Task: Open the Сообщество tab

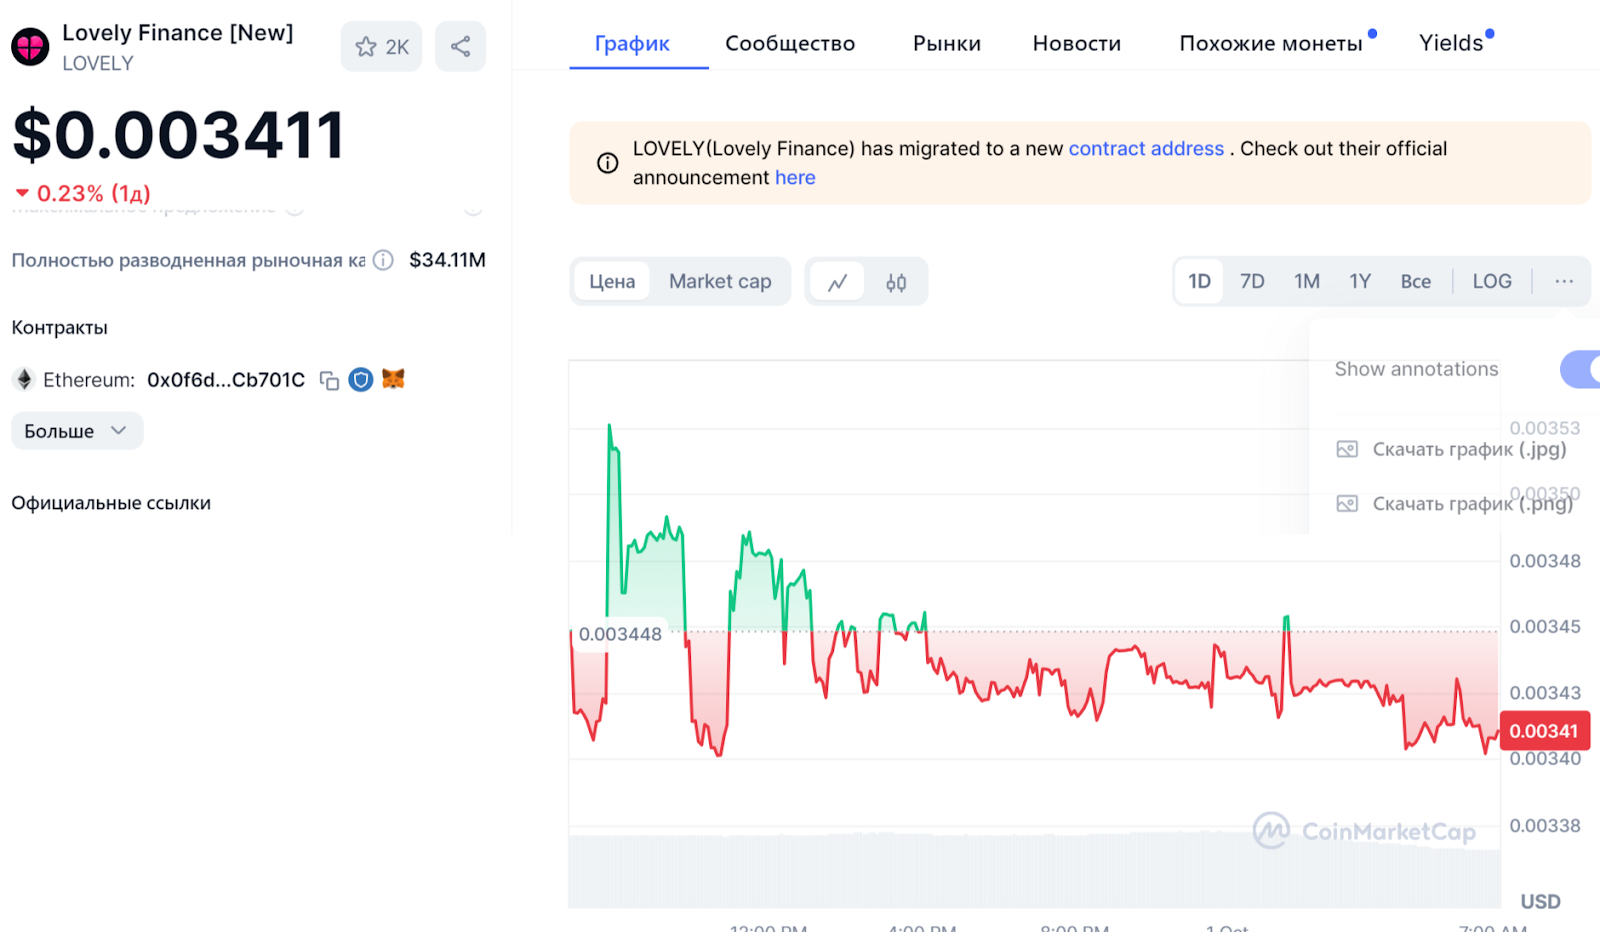Action: point(790,43)
